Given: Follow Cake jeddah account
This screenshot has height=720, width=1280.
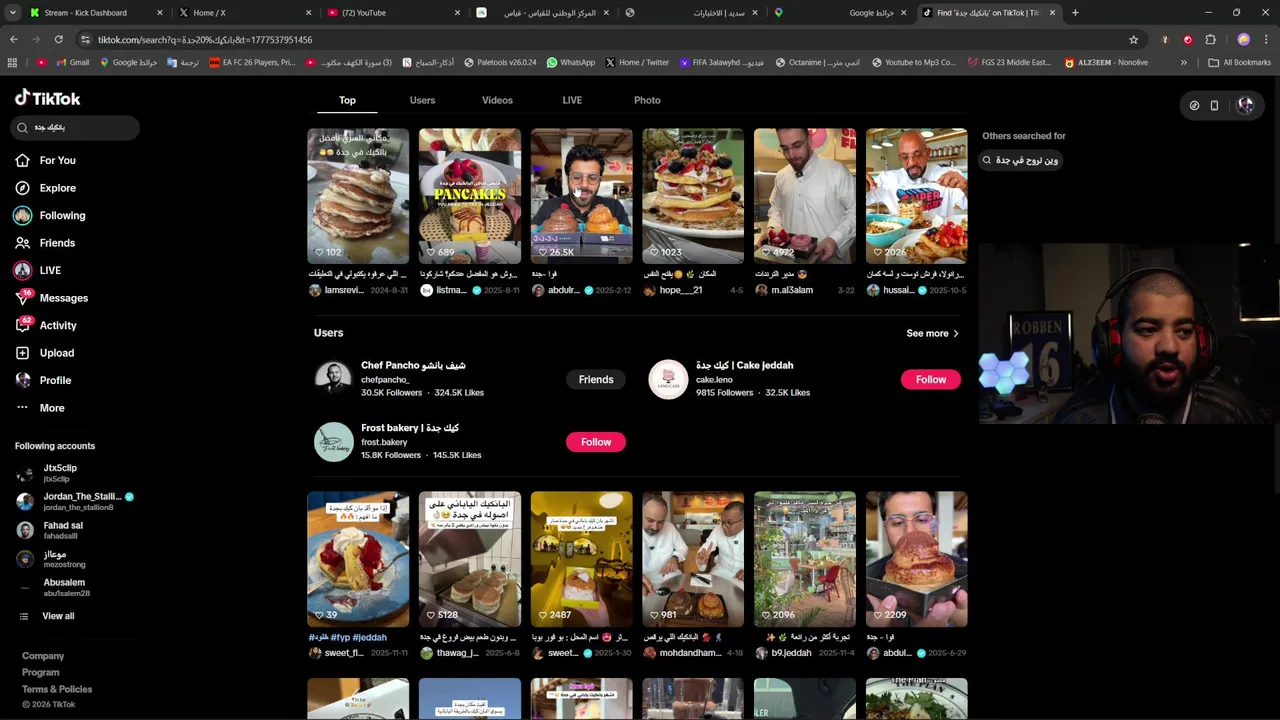Looking at the screenshot, I should point(930,379).
